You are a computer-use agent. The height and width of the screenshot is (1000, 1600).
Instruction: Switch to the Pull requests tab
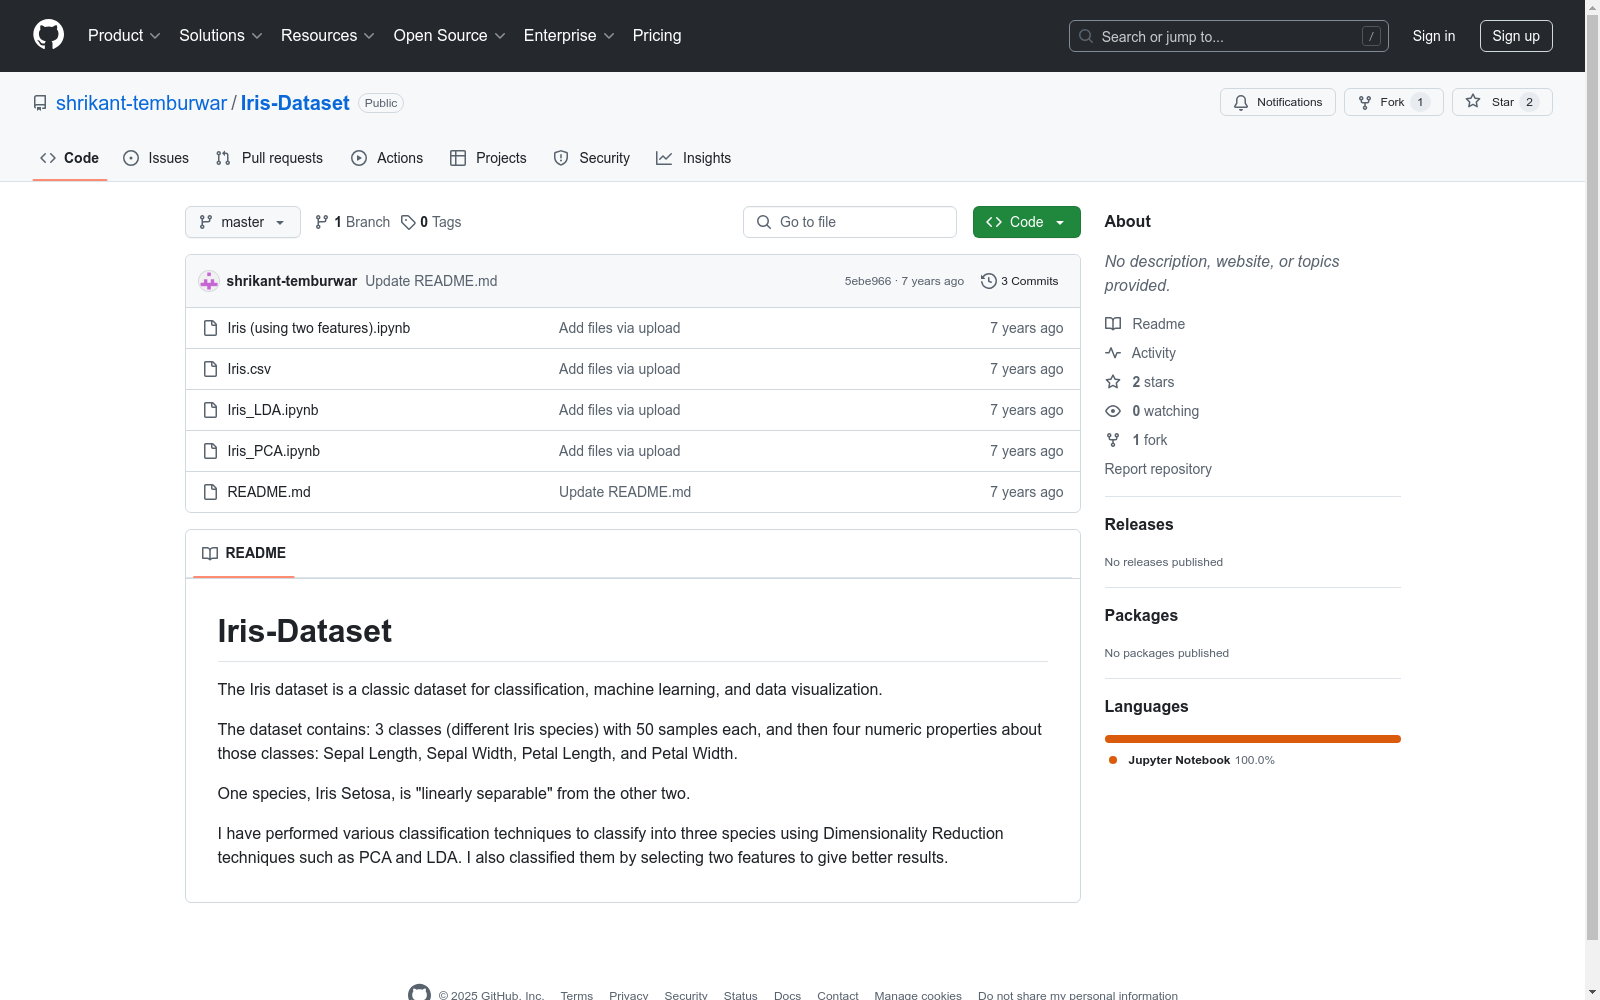[x=269, y=158]
